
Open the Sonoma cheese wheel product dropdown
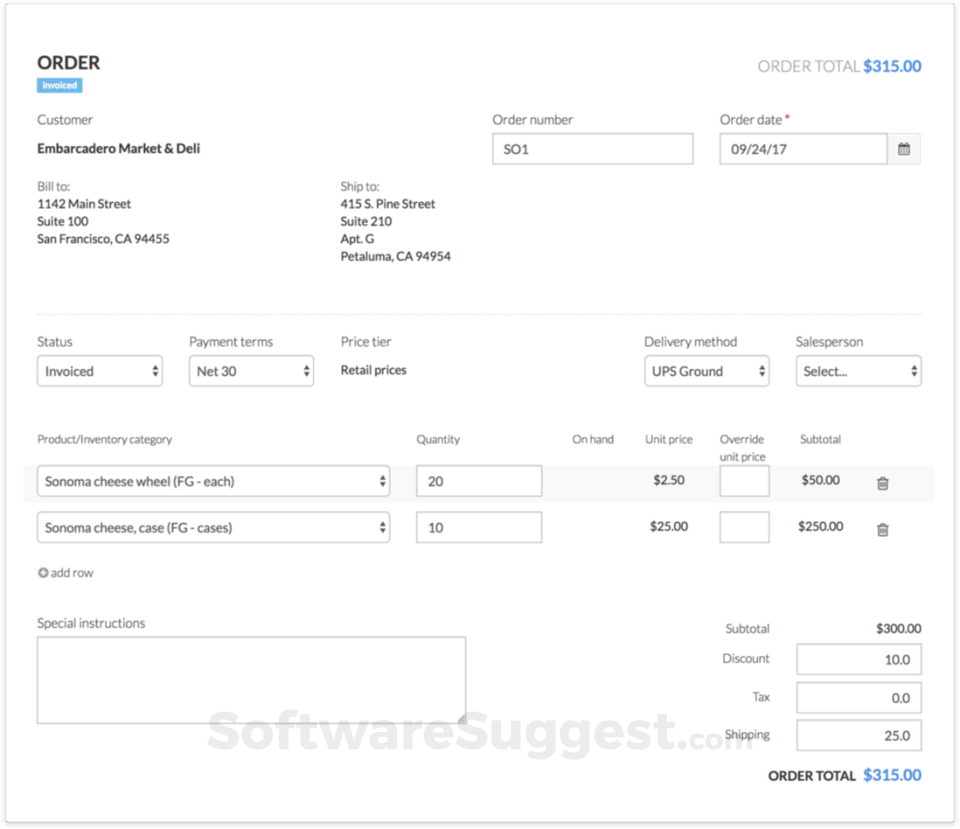(213, 481)
